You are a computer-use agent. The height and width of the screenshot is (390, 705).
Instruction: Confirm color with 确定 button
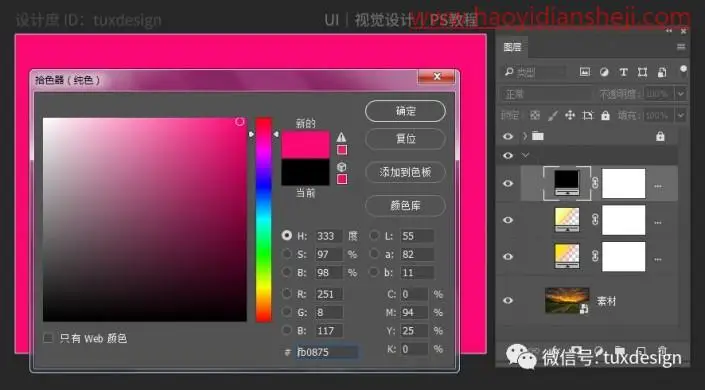coord(406,111)
